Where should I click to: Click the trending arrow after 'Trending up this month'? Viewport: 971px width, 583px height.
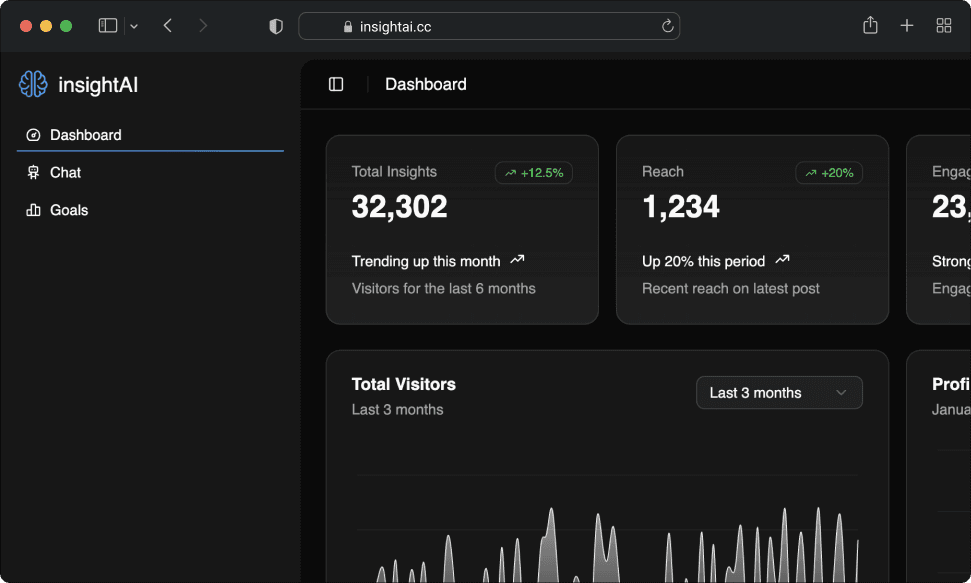517,260
